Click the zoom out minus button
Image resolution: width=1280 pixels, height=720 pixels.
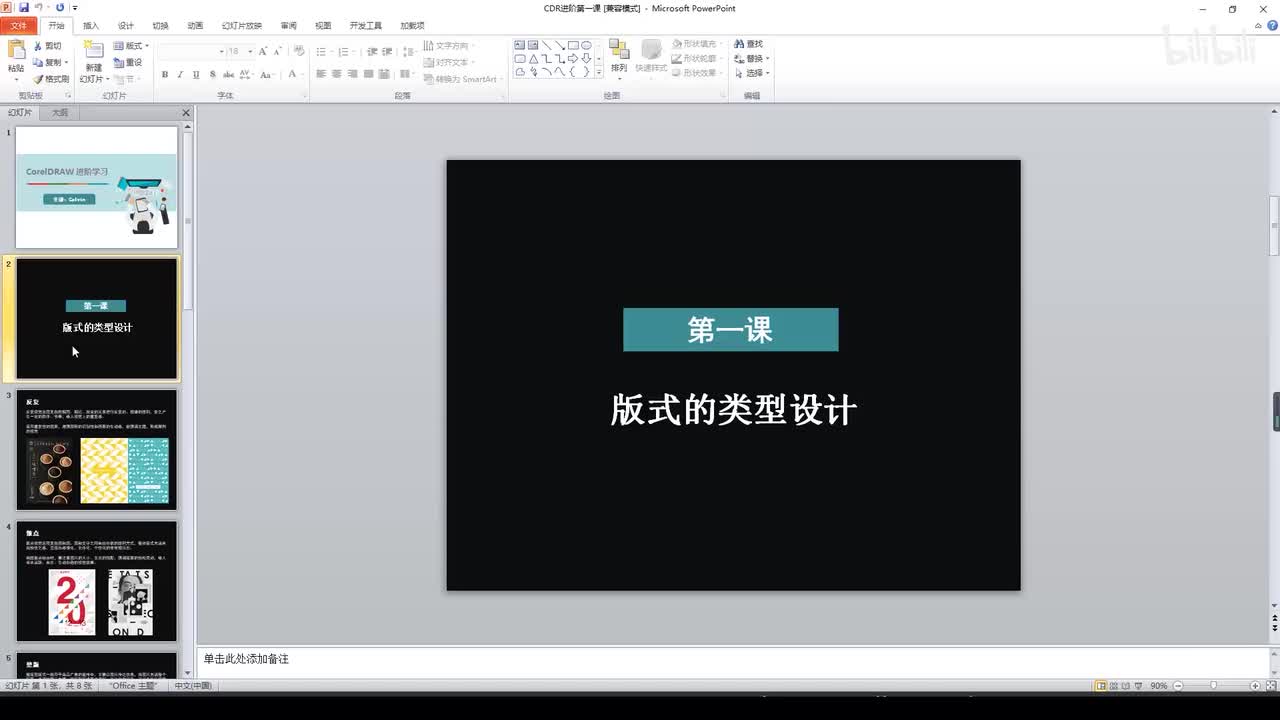1178,686
